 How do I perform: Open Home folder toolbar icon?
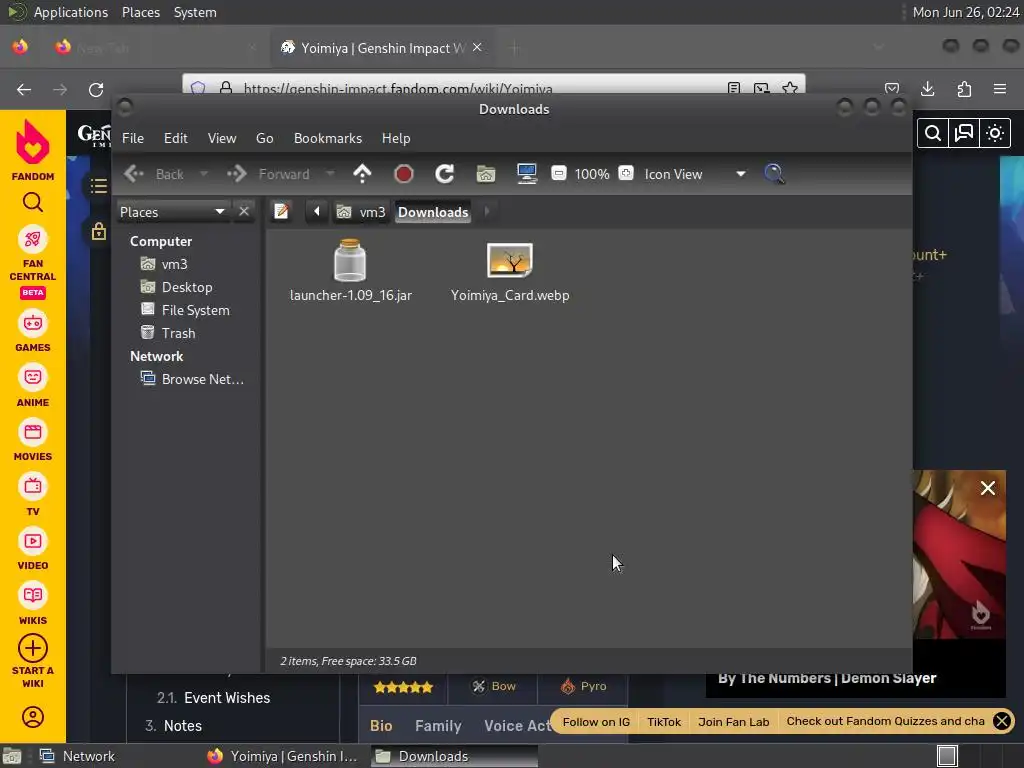pos(485,174)
